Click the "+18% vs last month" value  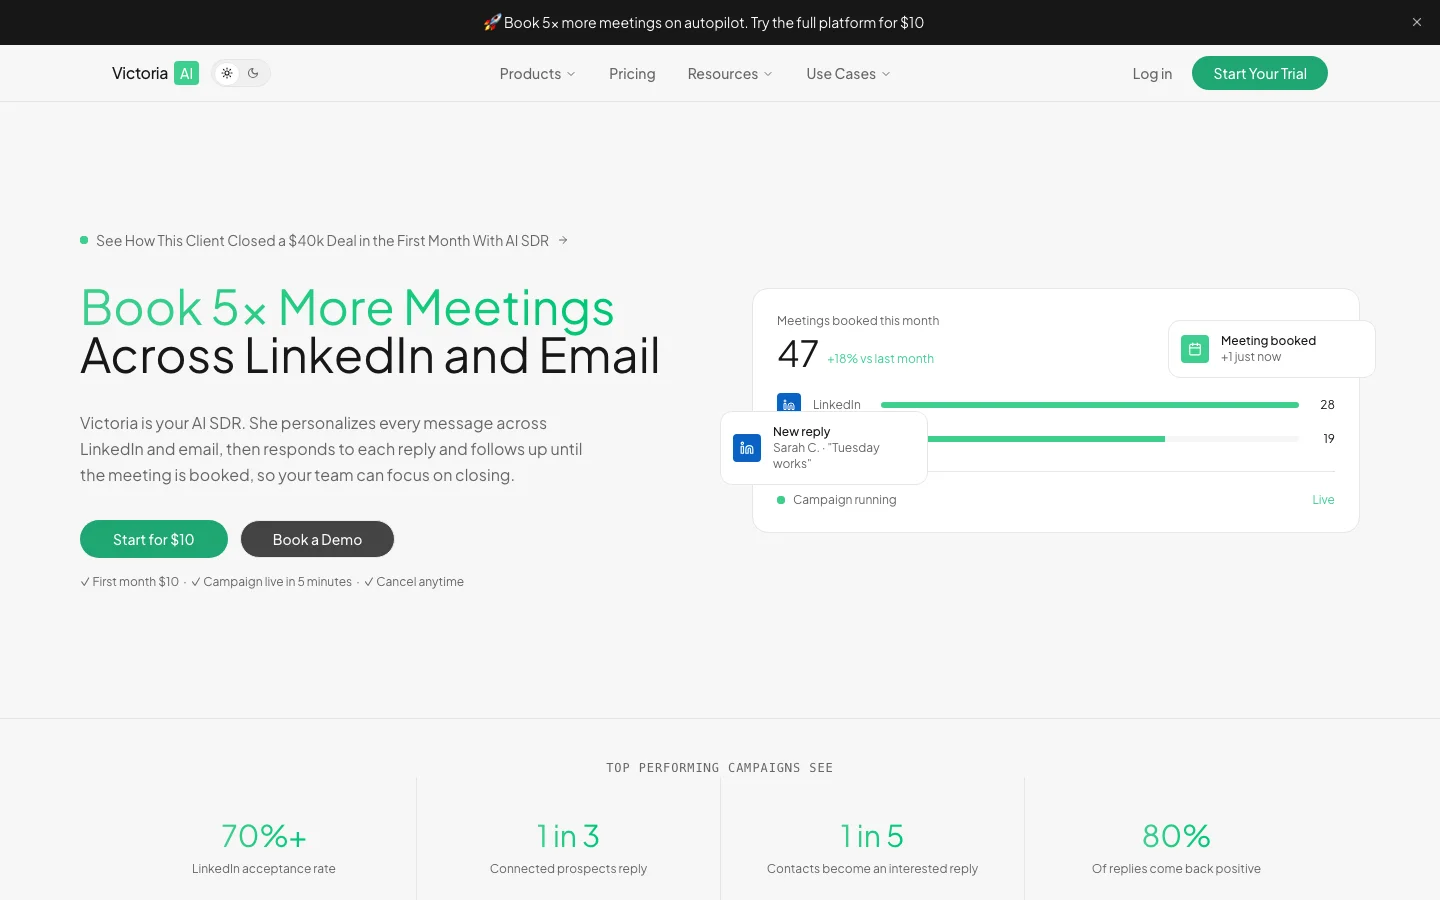(x=880, y=359)
